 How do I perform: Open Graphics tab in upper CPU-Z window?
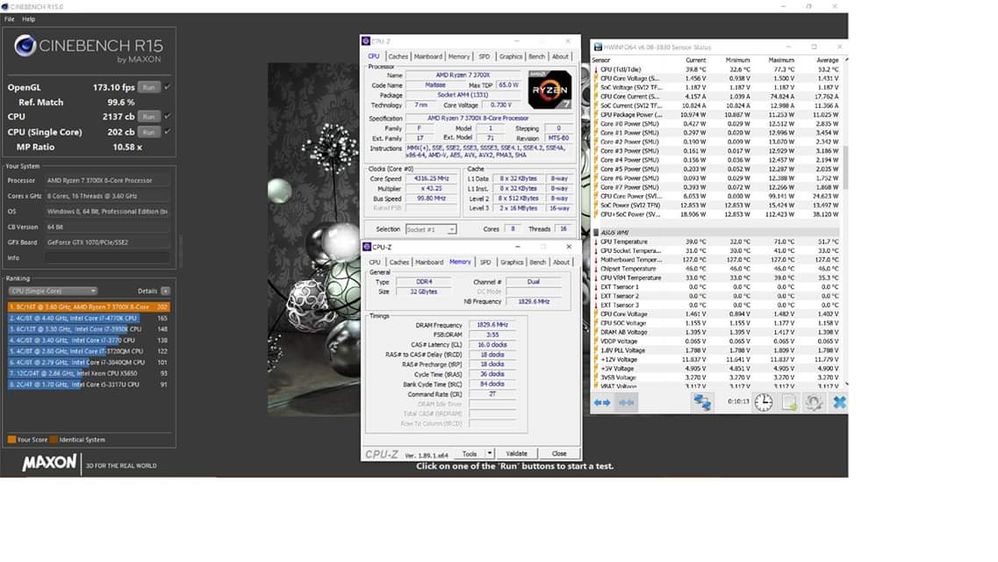click(510, 57)
